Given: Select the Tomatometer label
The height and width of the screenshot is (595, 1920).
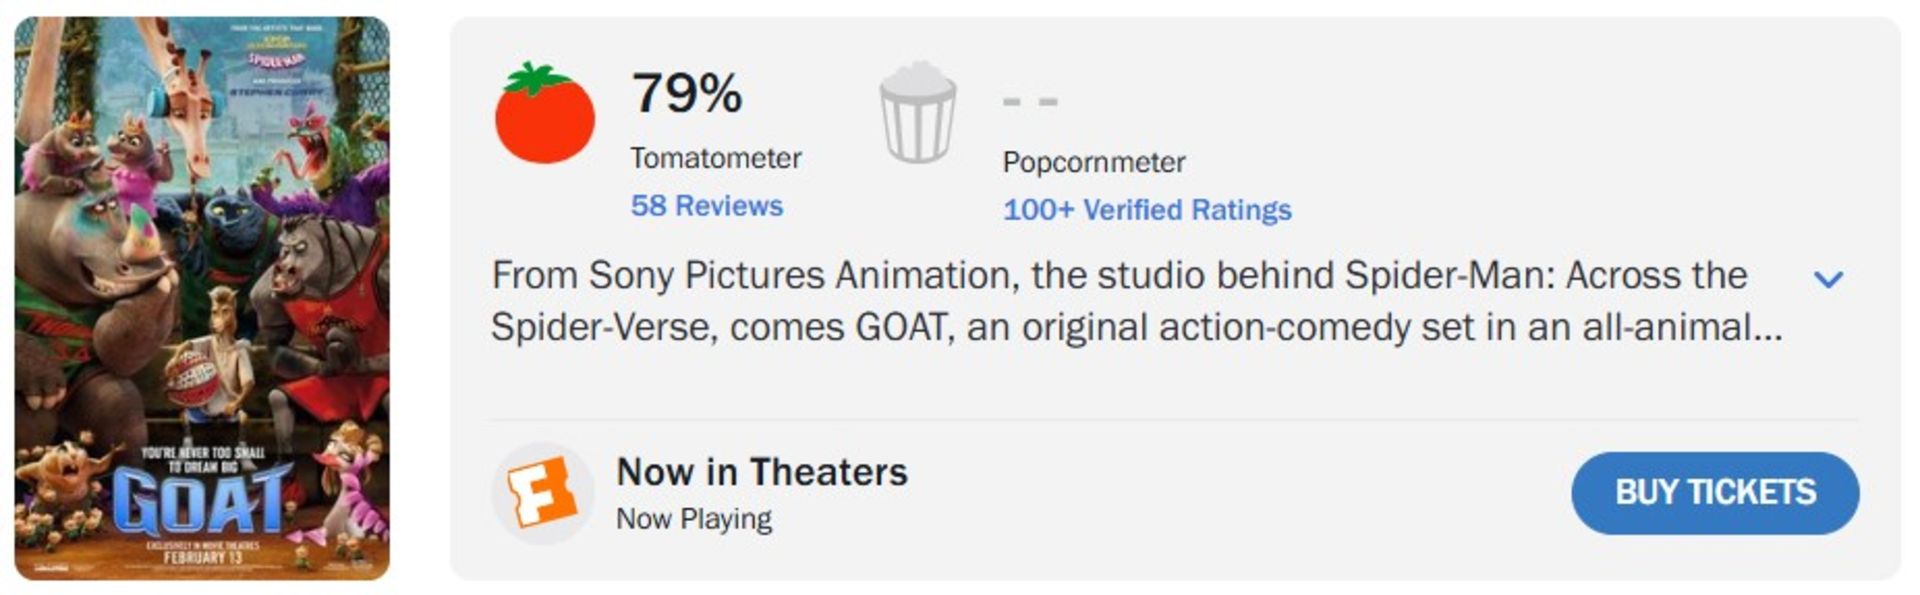Looking at the screenshot, I should 715,158.
